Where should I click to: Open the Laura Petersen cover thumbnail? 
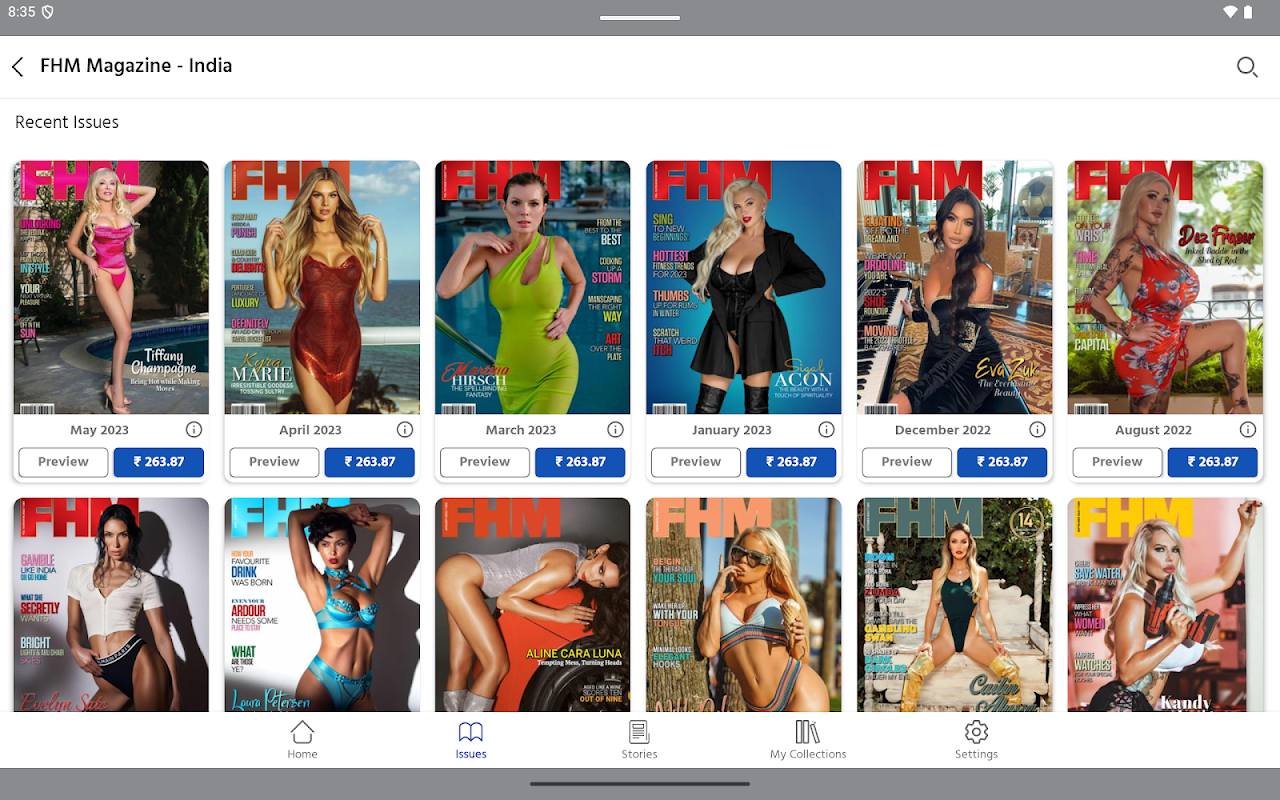pyautogui.click(x=322, y=605)
